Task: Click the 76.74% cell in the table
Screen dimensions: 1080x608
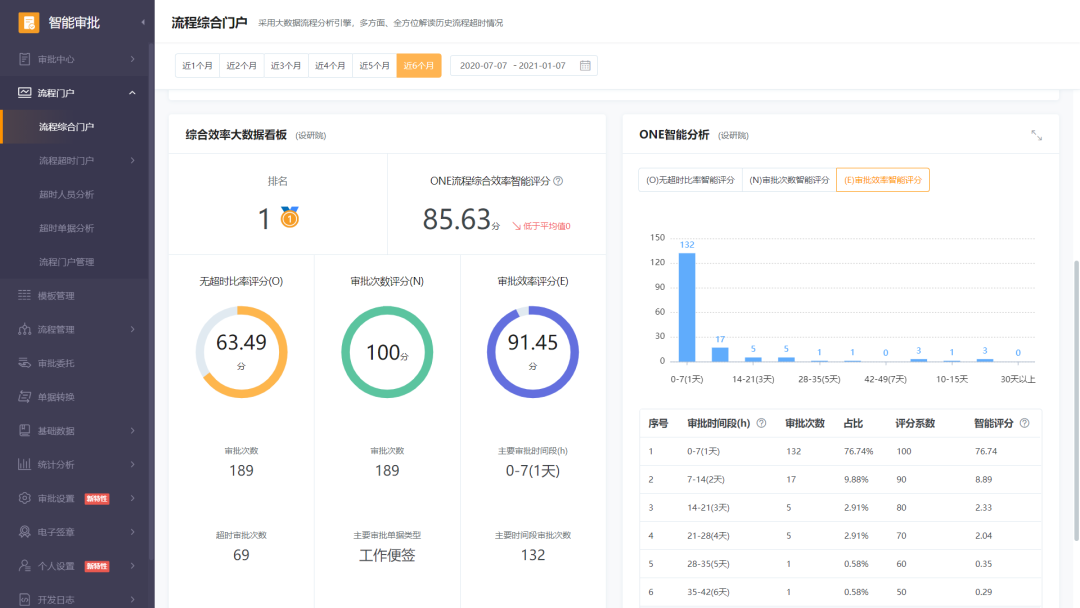Action: [x=858, y=451]
